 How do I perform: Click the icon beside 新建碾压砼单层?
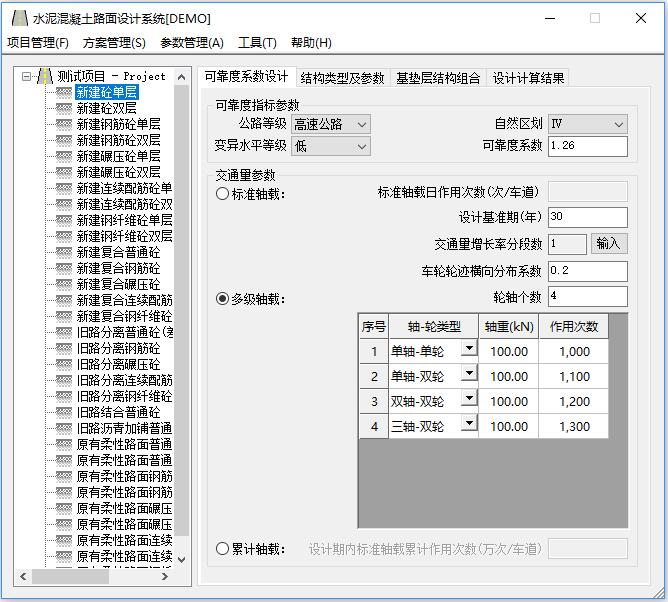64,156
